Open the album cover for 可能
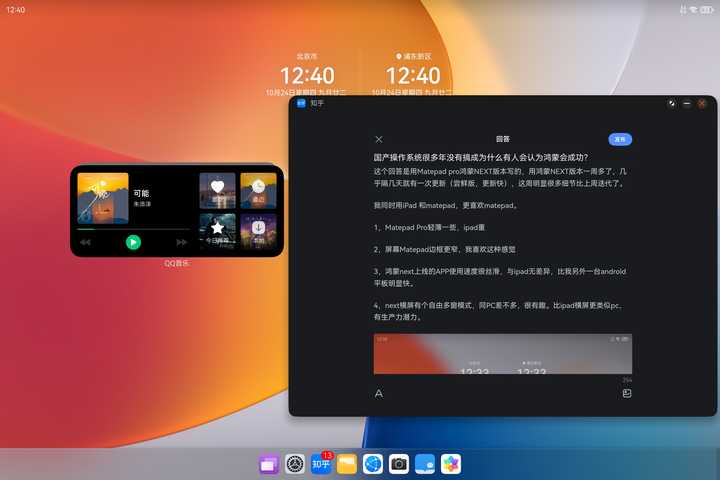This screenshot has height=480, width=720. click(x=103, y=198)
